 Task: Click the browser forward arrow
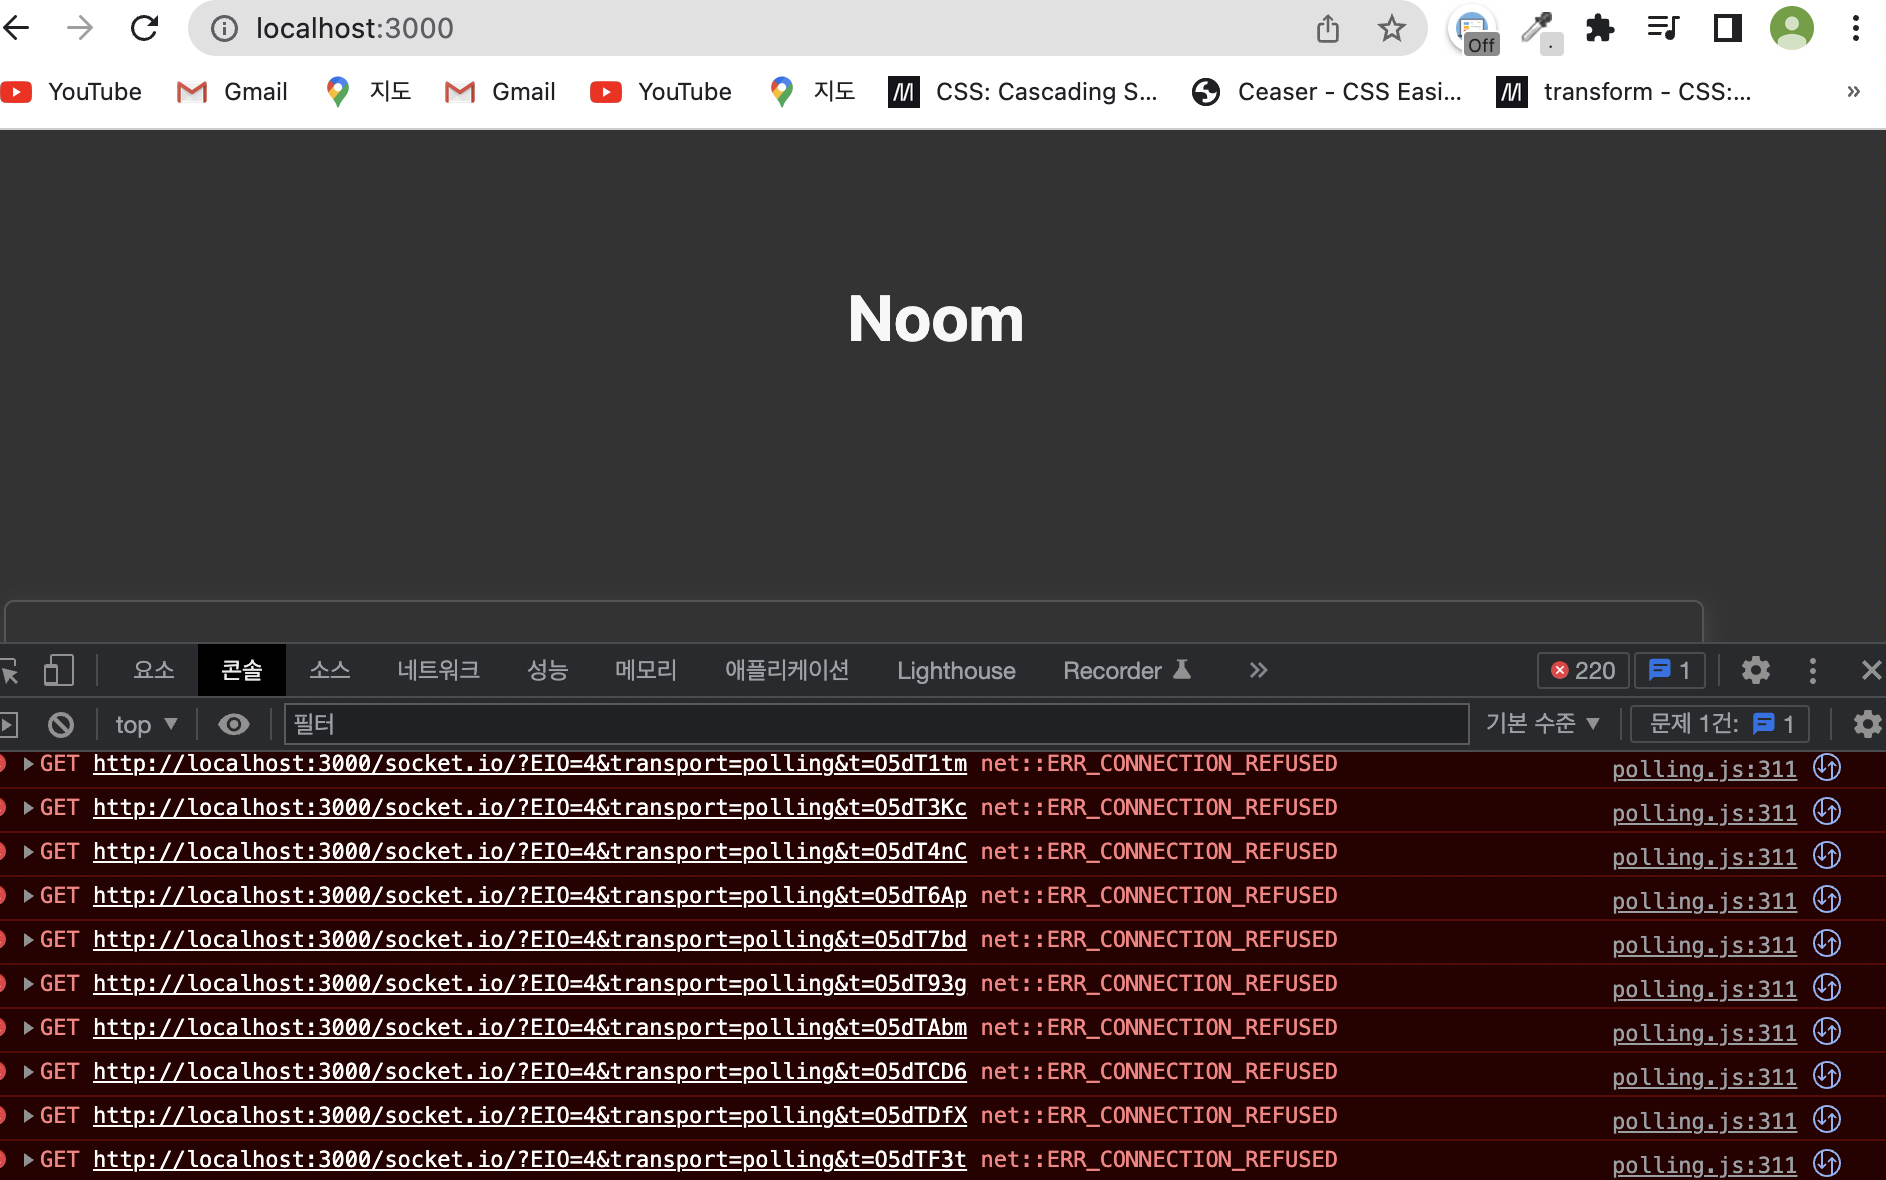tap(80, 28)
